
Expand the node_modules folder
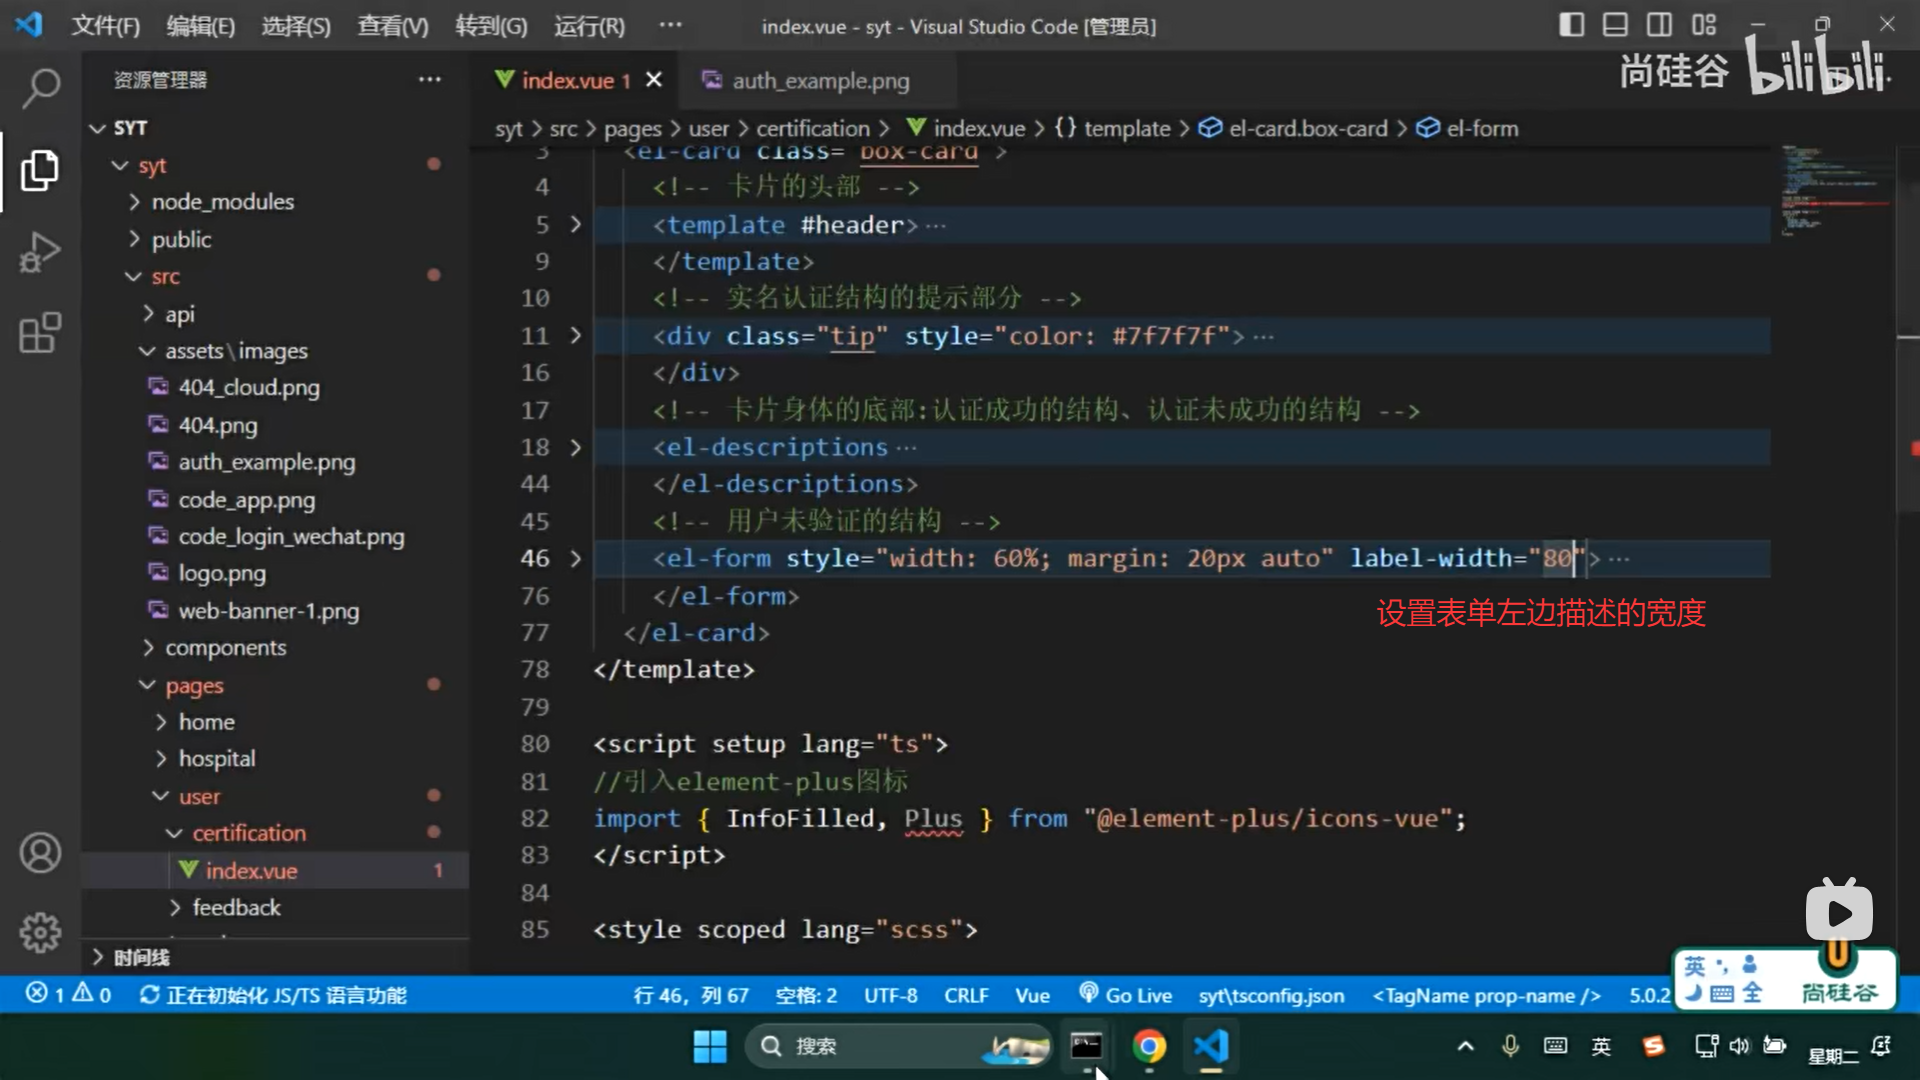tap(222, 202)
